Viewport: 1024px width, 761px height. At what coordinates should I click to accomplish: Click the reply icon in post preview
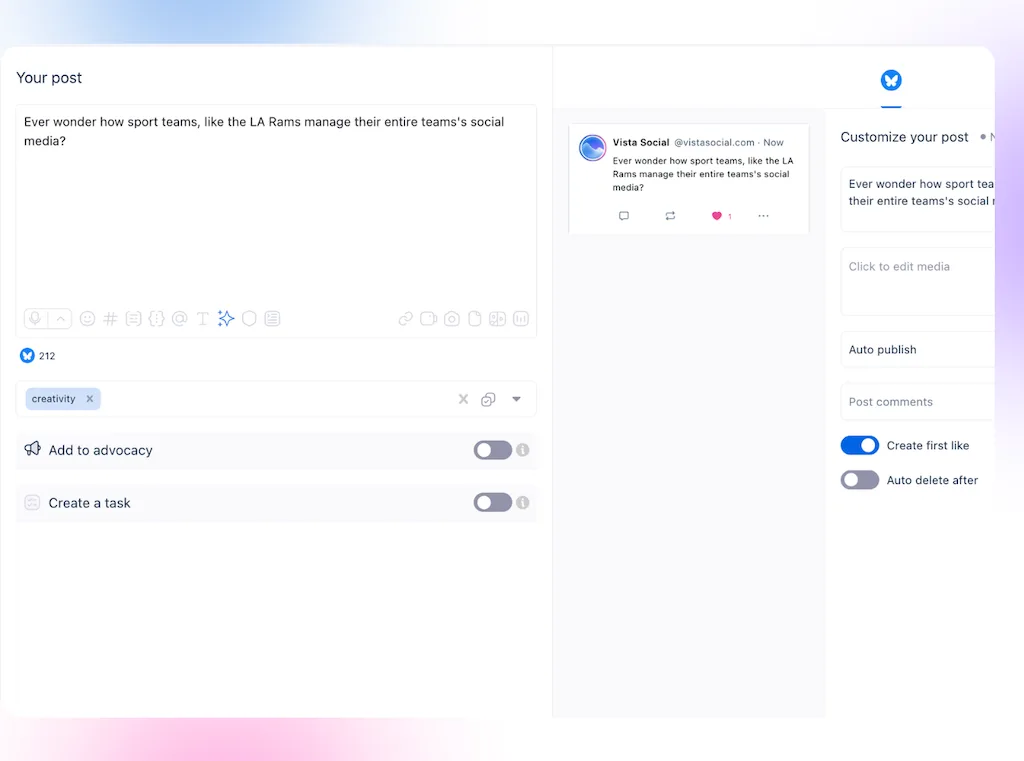(x=624, y=216)
